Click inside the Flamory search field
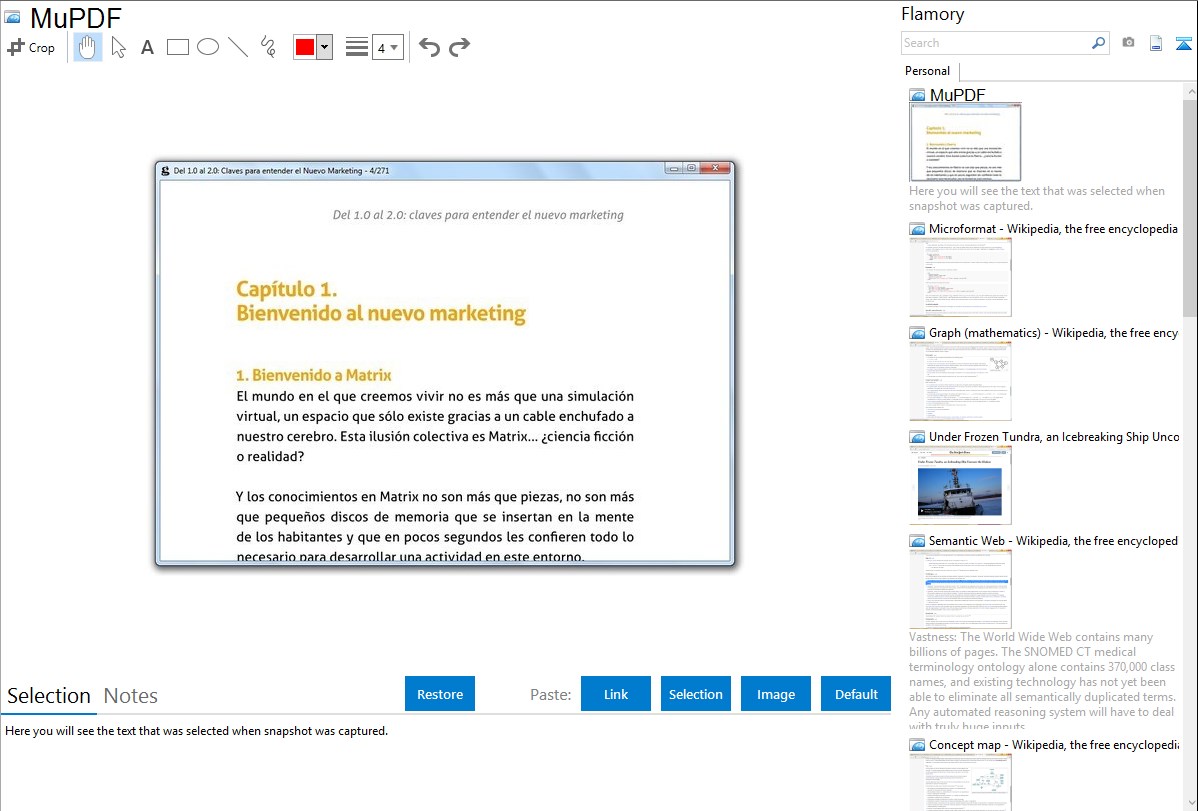 pos(996,43)
